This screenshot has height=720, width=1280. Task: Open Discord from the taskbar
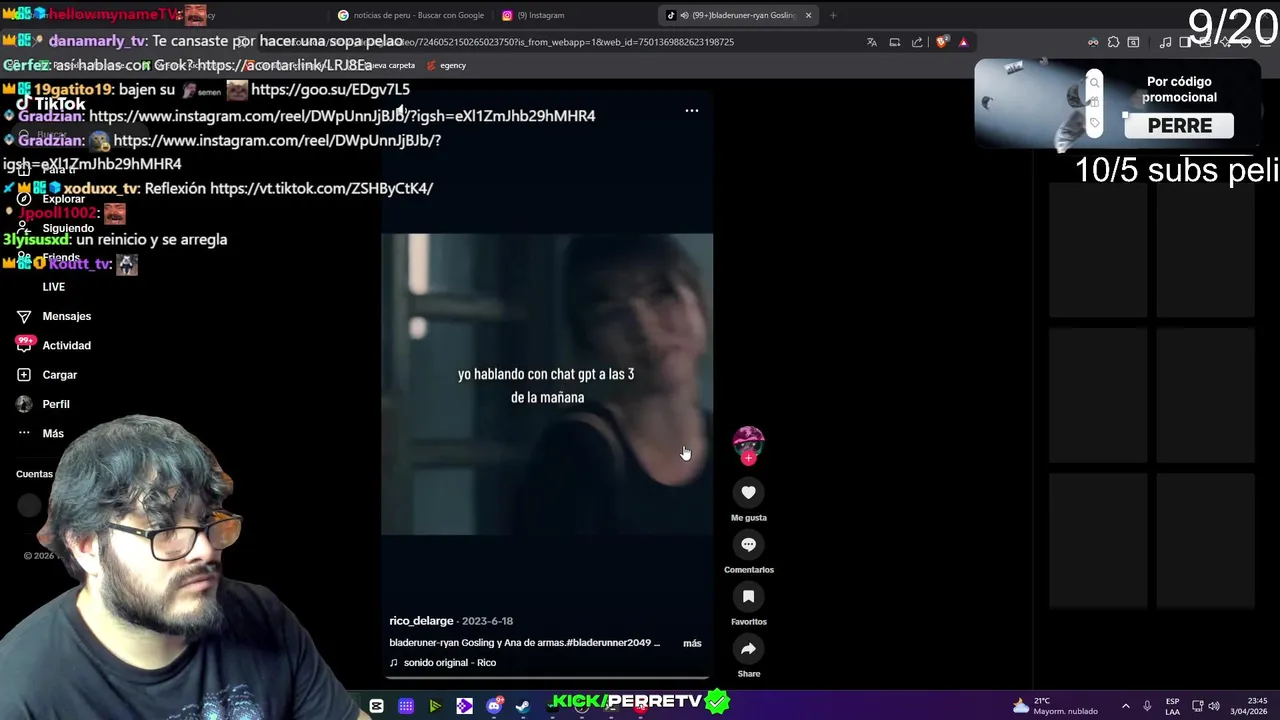[x=493, y=706]
